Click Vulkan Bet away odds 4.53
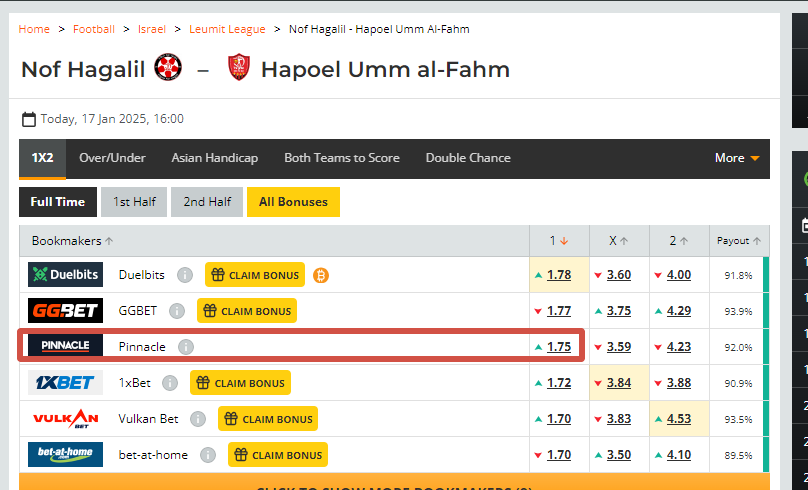The width and height of the screenshot is (808, 490). coord(679,419)
